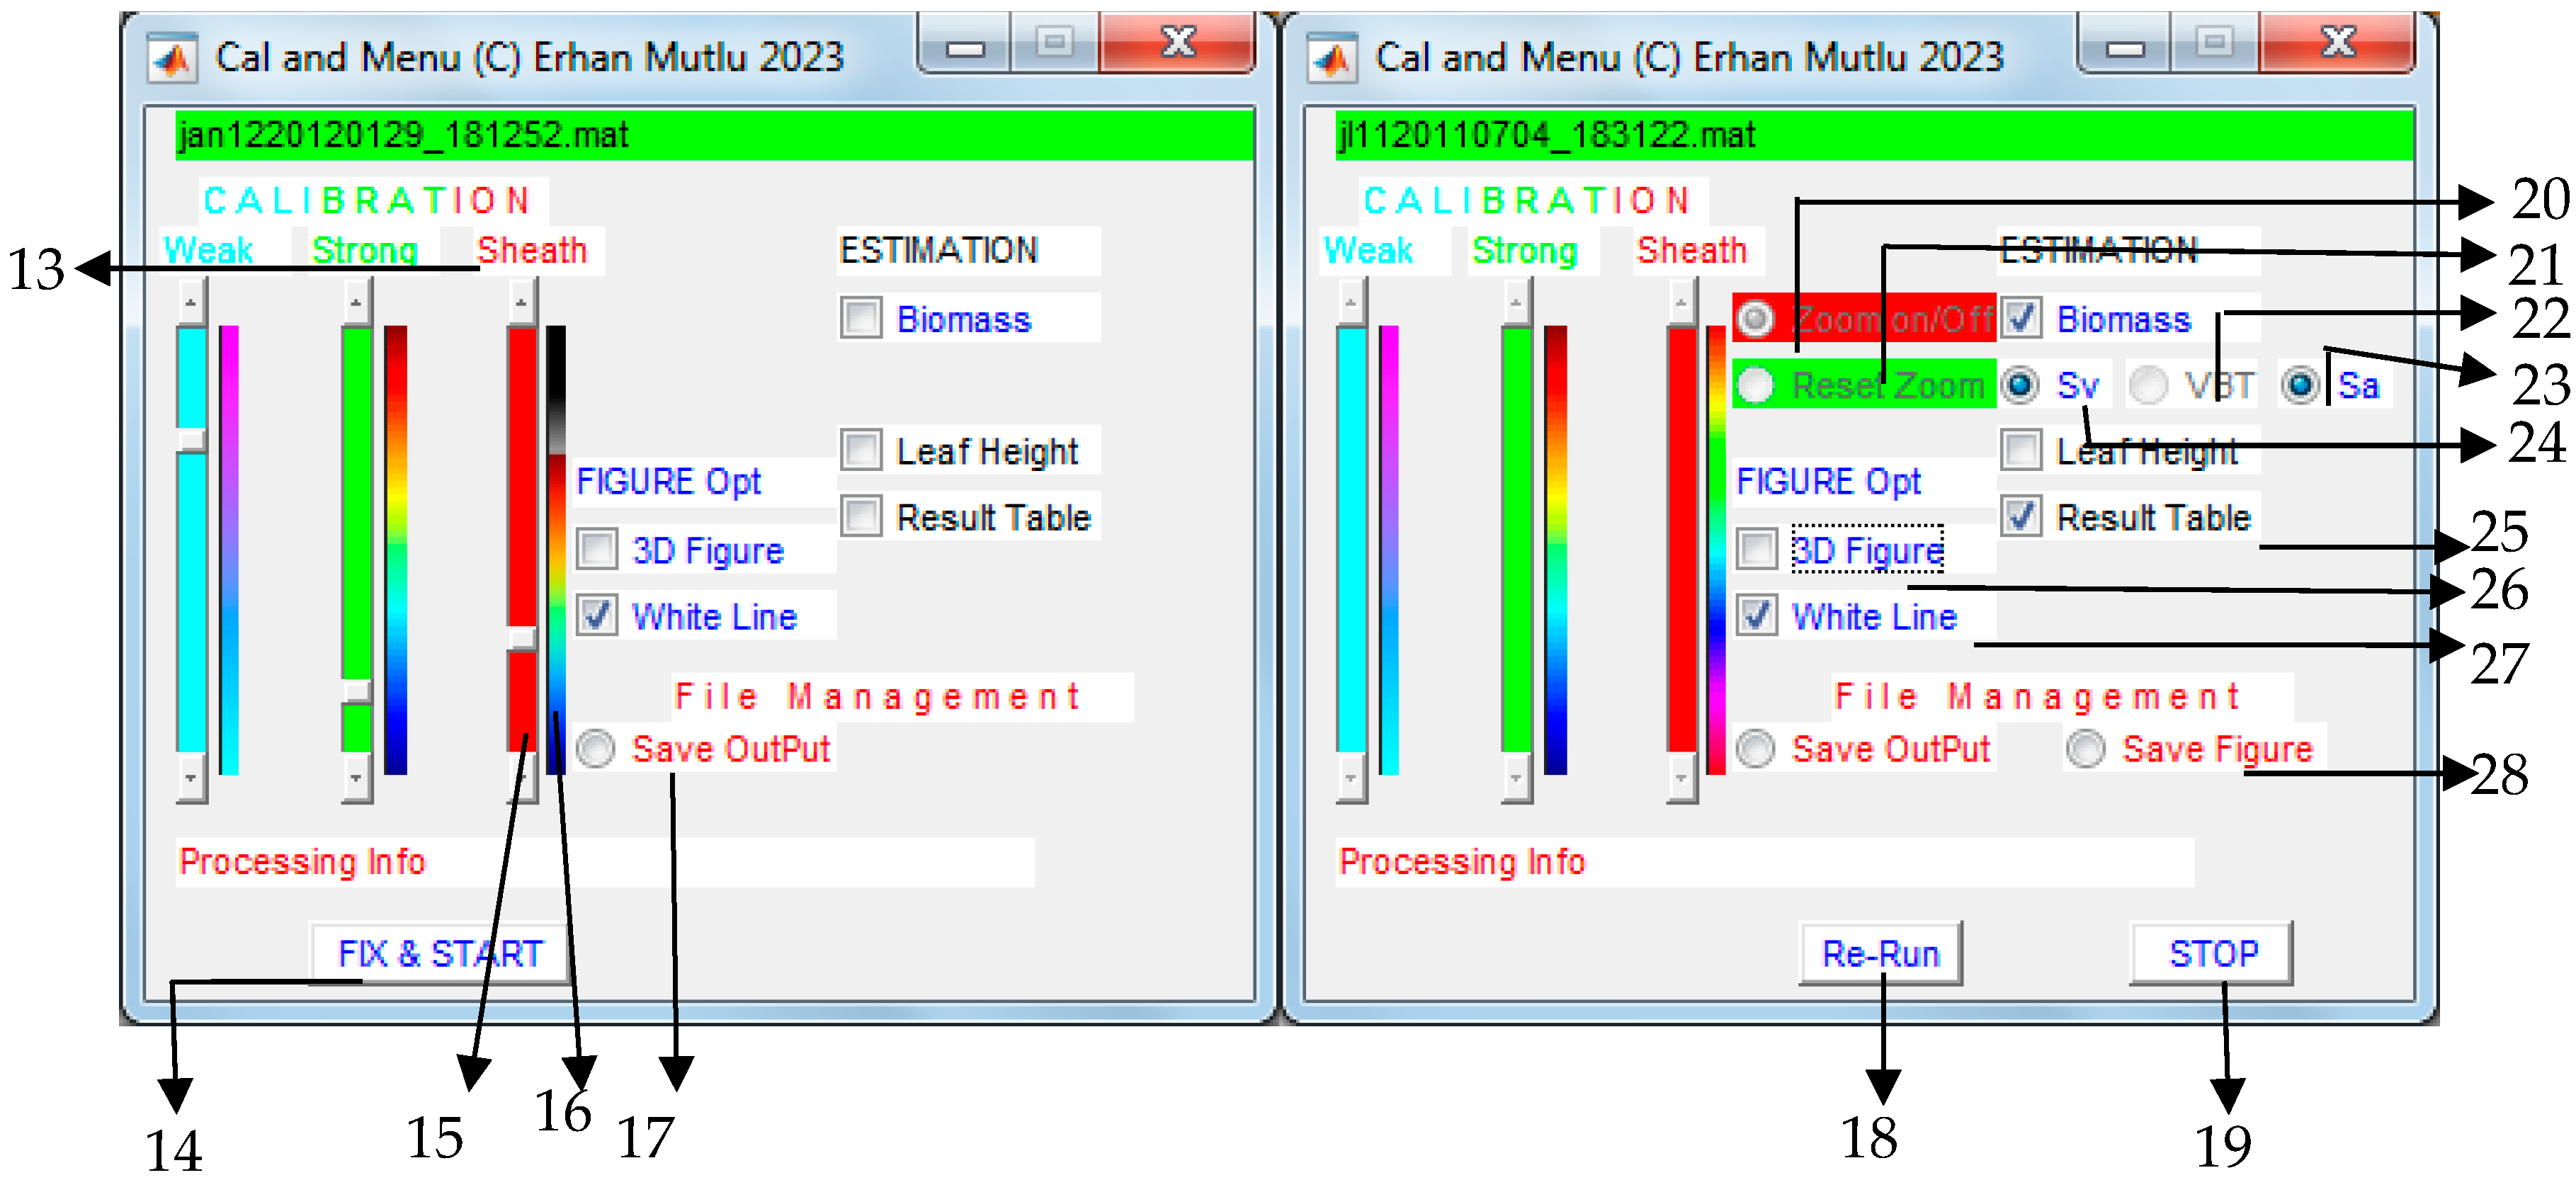Click the MATLAB icon in right window title bar
Screen dimensions: 2576x1180
click(x=1332, y=58)
